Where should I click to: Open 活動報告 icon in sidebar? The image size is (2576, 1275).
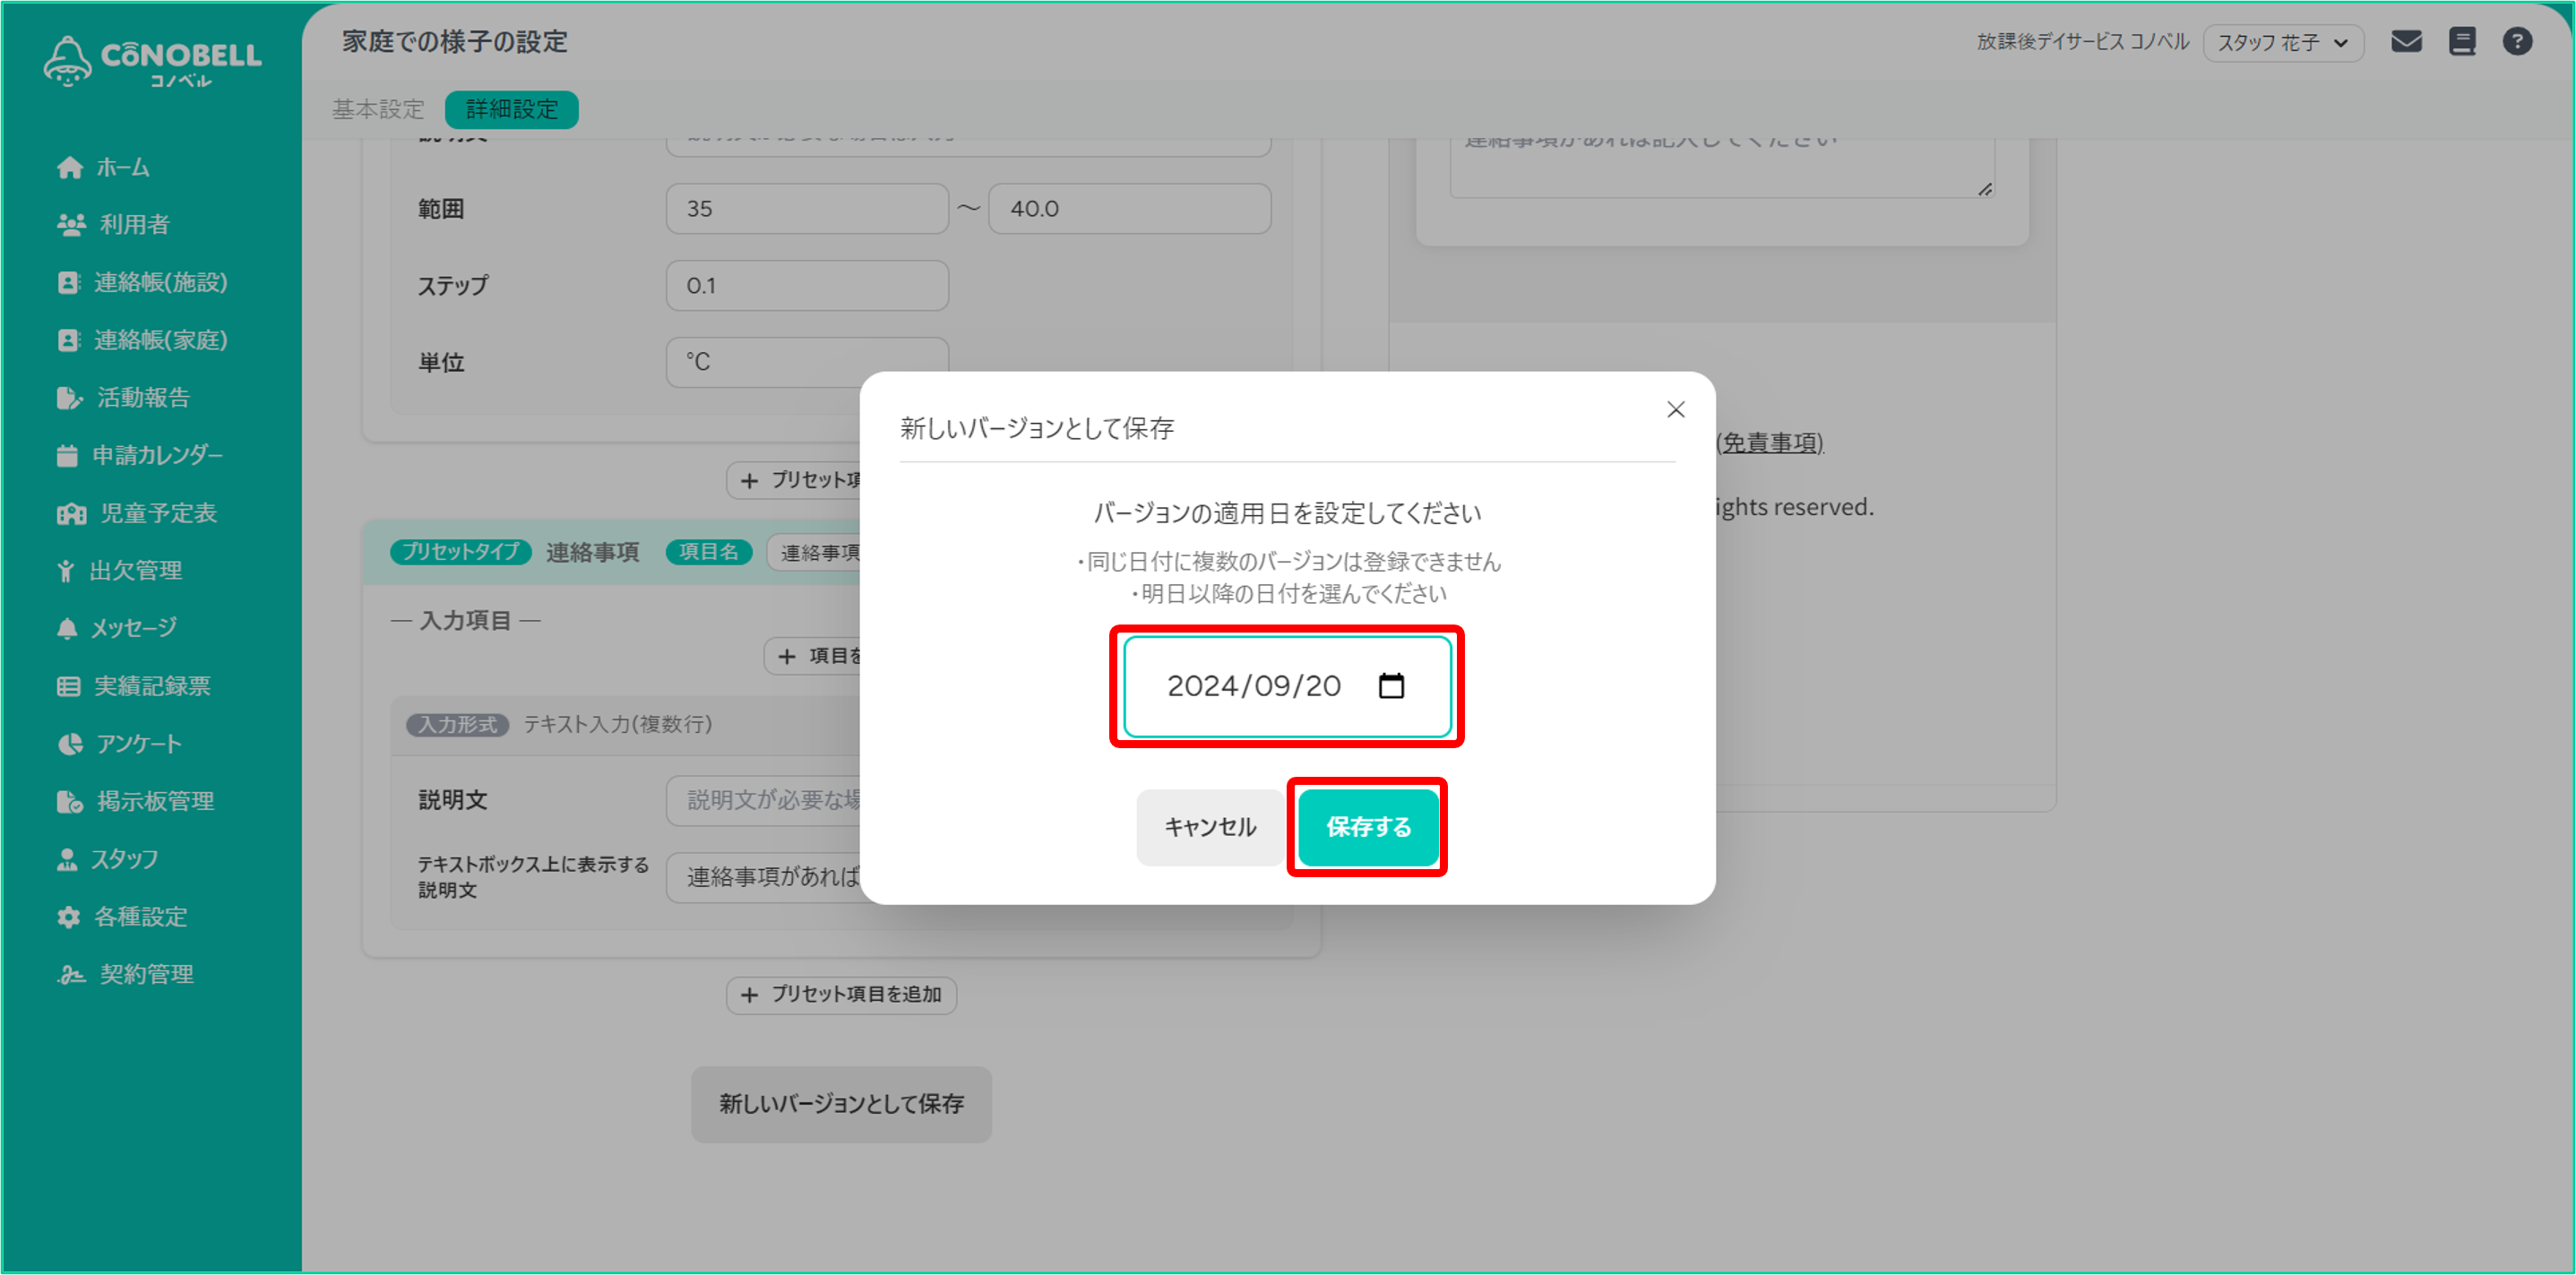coord(69,398)
